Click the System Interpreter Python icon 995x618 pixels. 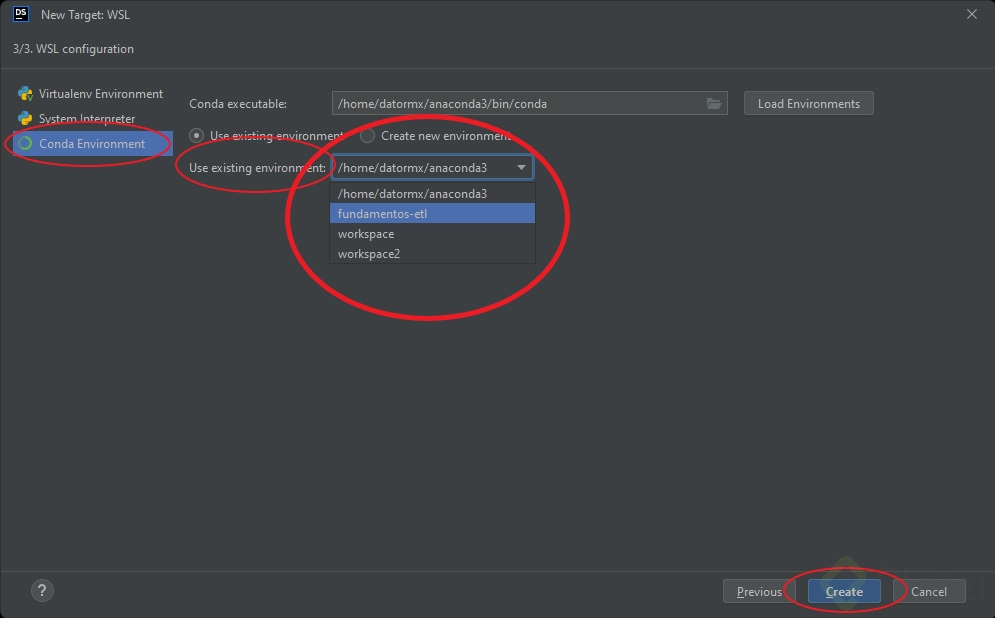coord(25,119)
